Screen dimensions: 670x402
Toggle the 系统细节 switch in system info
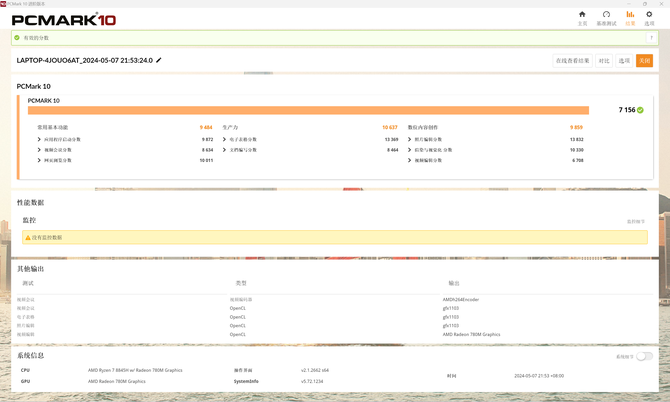[x=644, y=356]
